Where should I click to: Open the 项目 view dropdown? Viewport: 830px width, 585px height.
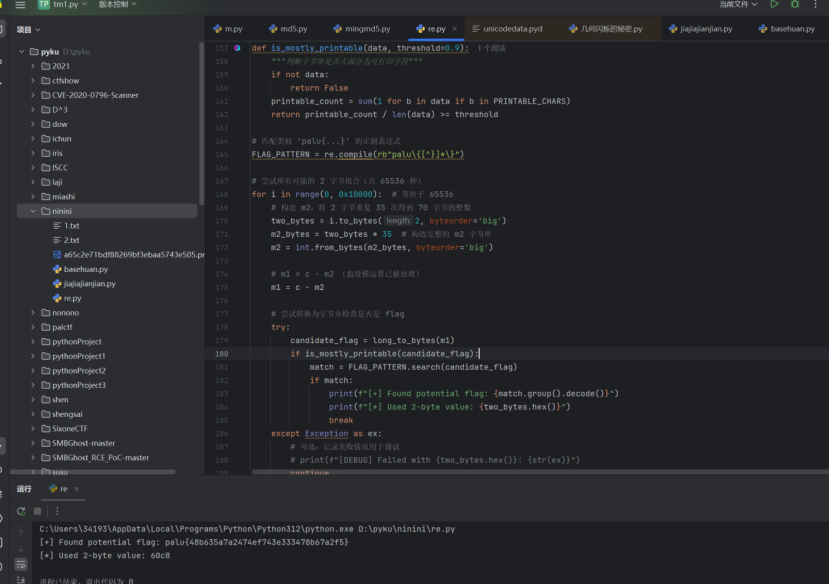coord(29,30)
